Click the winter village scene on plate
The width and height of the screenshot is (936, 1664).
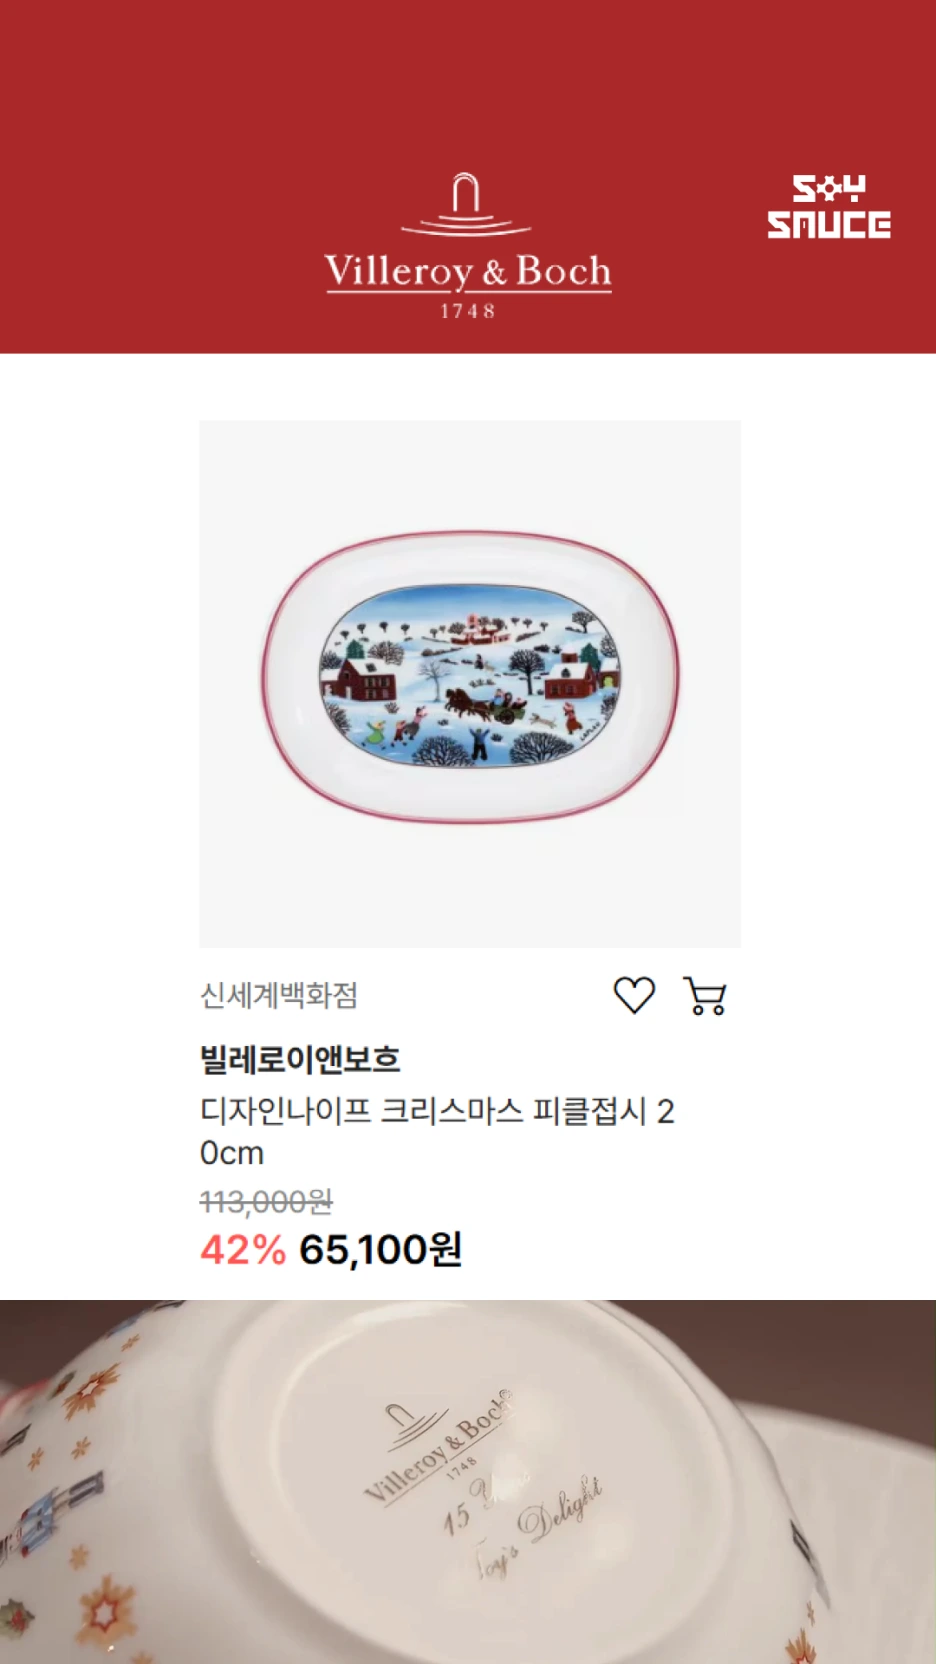pyautogui.click(x=470, y=677)
